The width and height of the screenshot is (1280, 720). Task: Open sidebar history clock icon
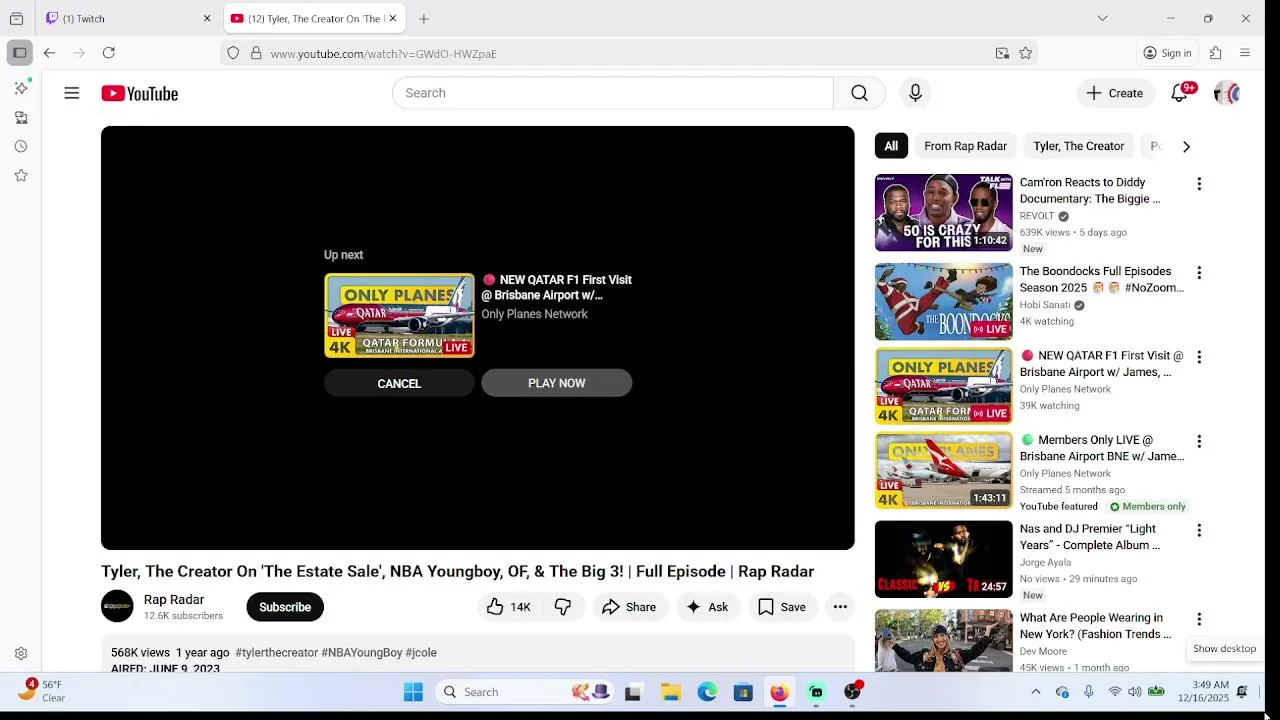(x=21, y=146)
